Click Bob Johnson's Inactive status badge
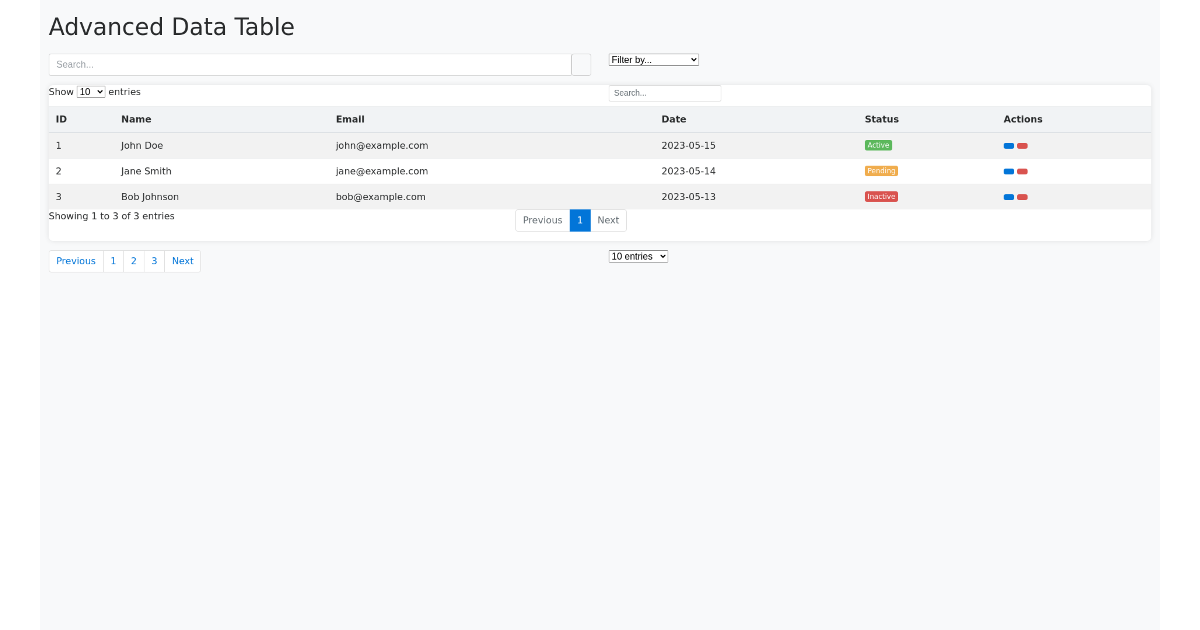Screen dimensions: 1200x630 pos(881,197)
